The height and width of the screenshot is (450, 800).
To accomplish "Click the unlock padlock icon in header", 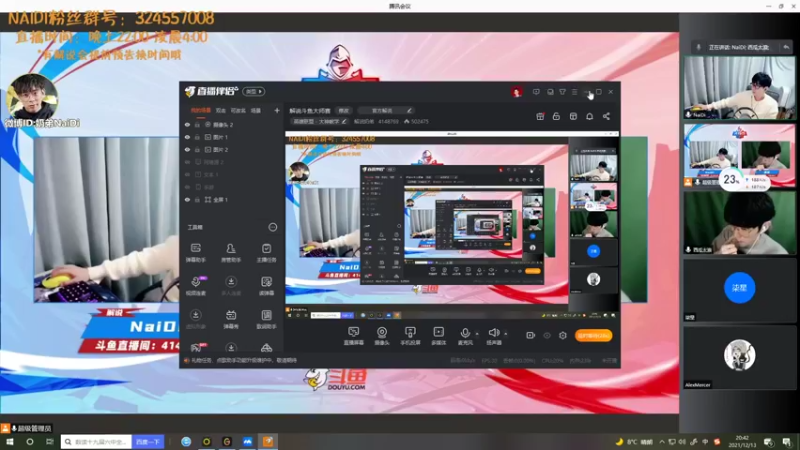I will 556,116.
